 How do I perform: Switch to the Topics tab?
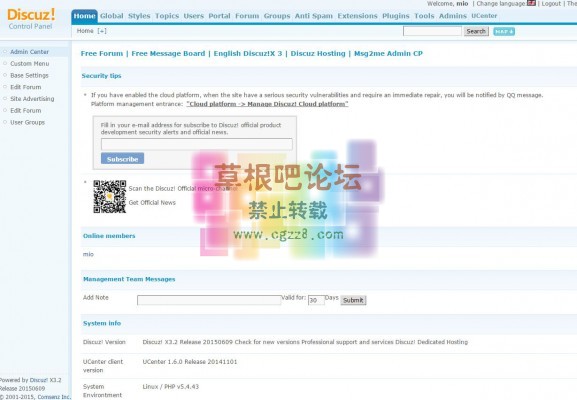pyautogui.click(x=167, y=16)
